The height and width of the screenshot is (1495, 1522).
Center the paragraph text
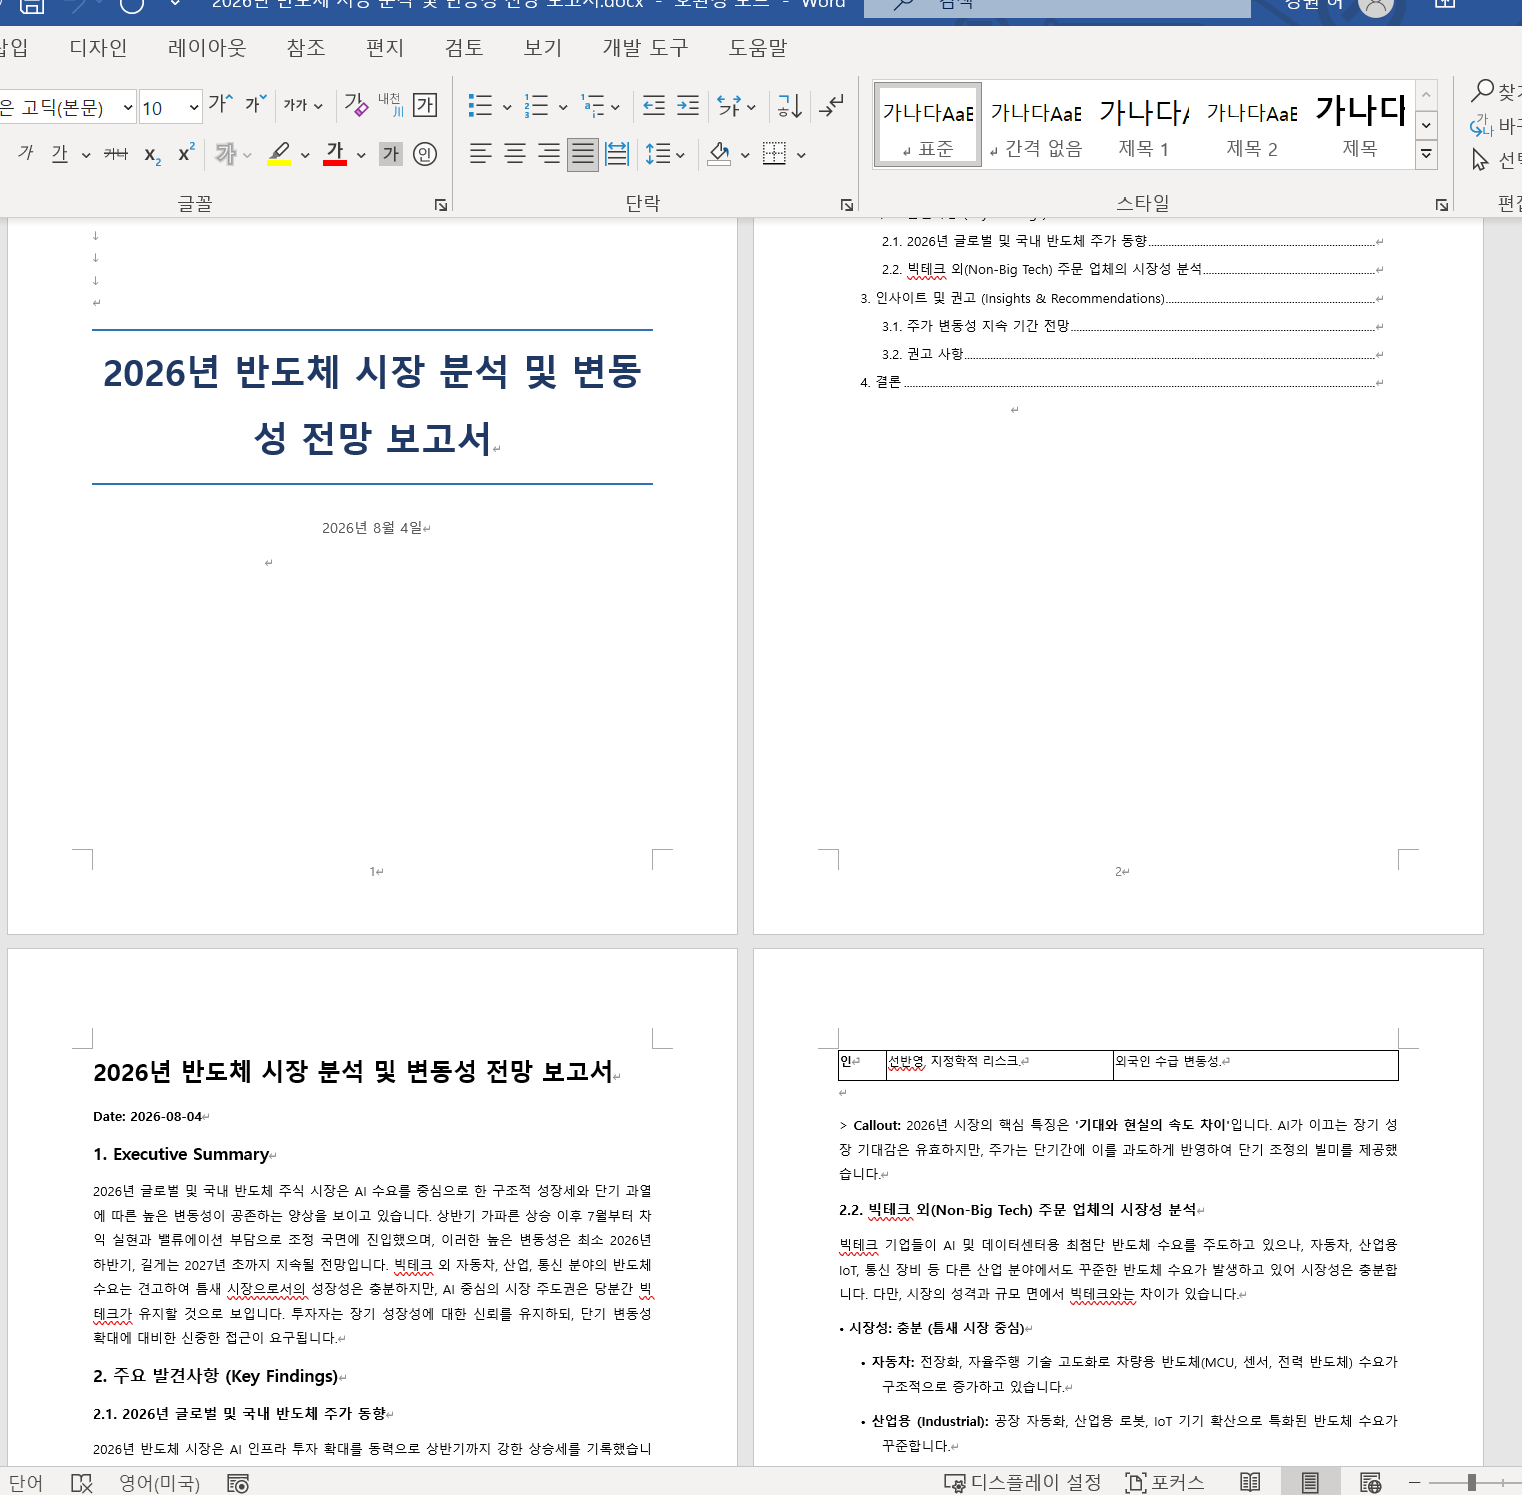click(x=515, y=154)
